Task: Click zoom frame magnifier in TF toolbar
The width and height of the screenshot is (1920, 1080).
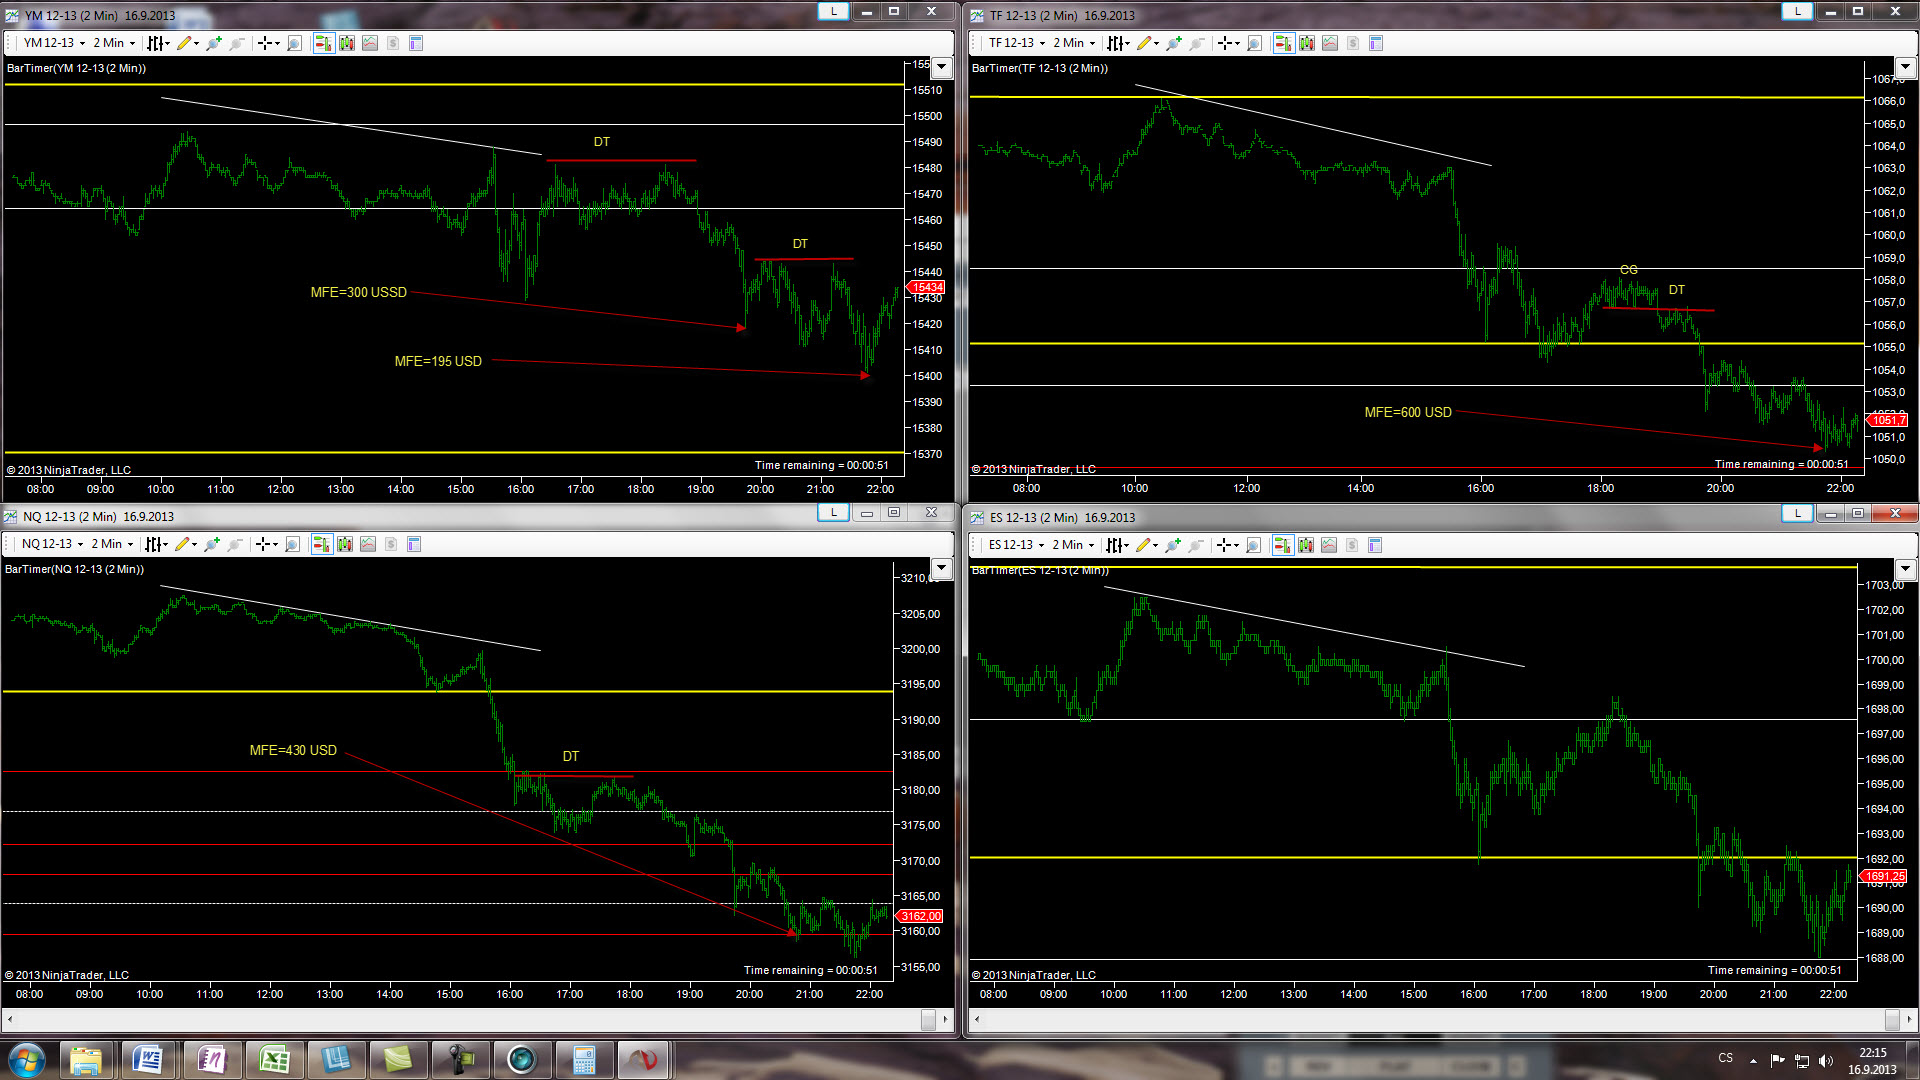Action: pos(1254,43)
